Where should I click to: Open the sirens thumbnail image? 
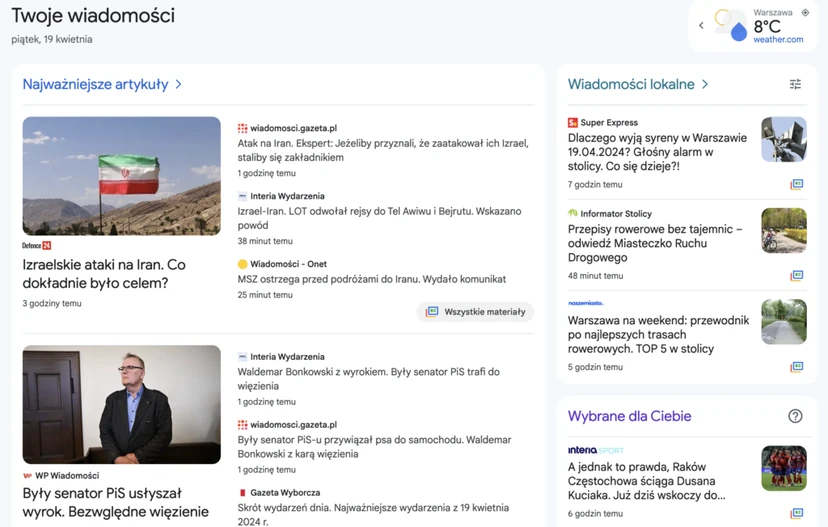click(784, 139)
